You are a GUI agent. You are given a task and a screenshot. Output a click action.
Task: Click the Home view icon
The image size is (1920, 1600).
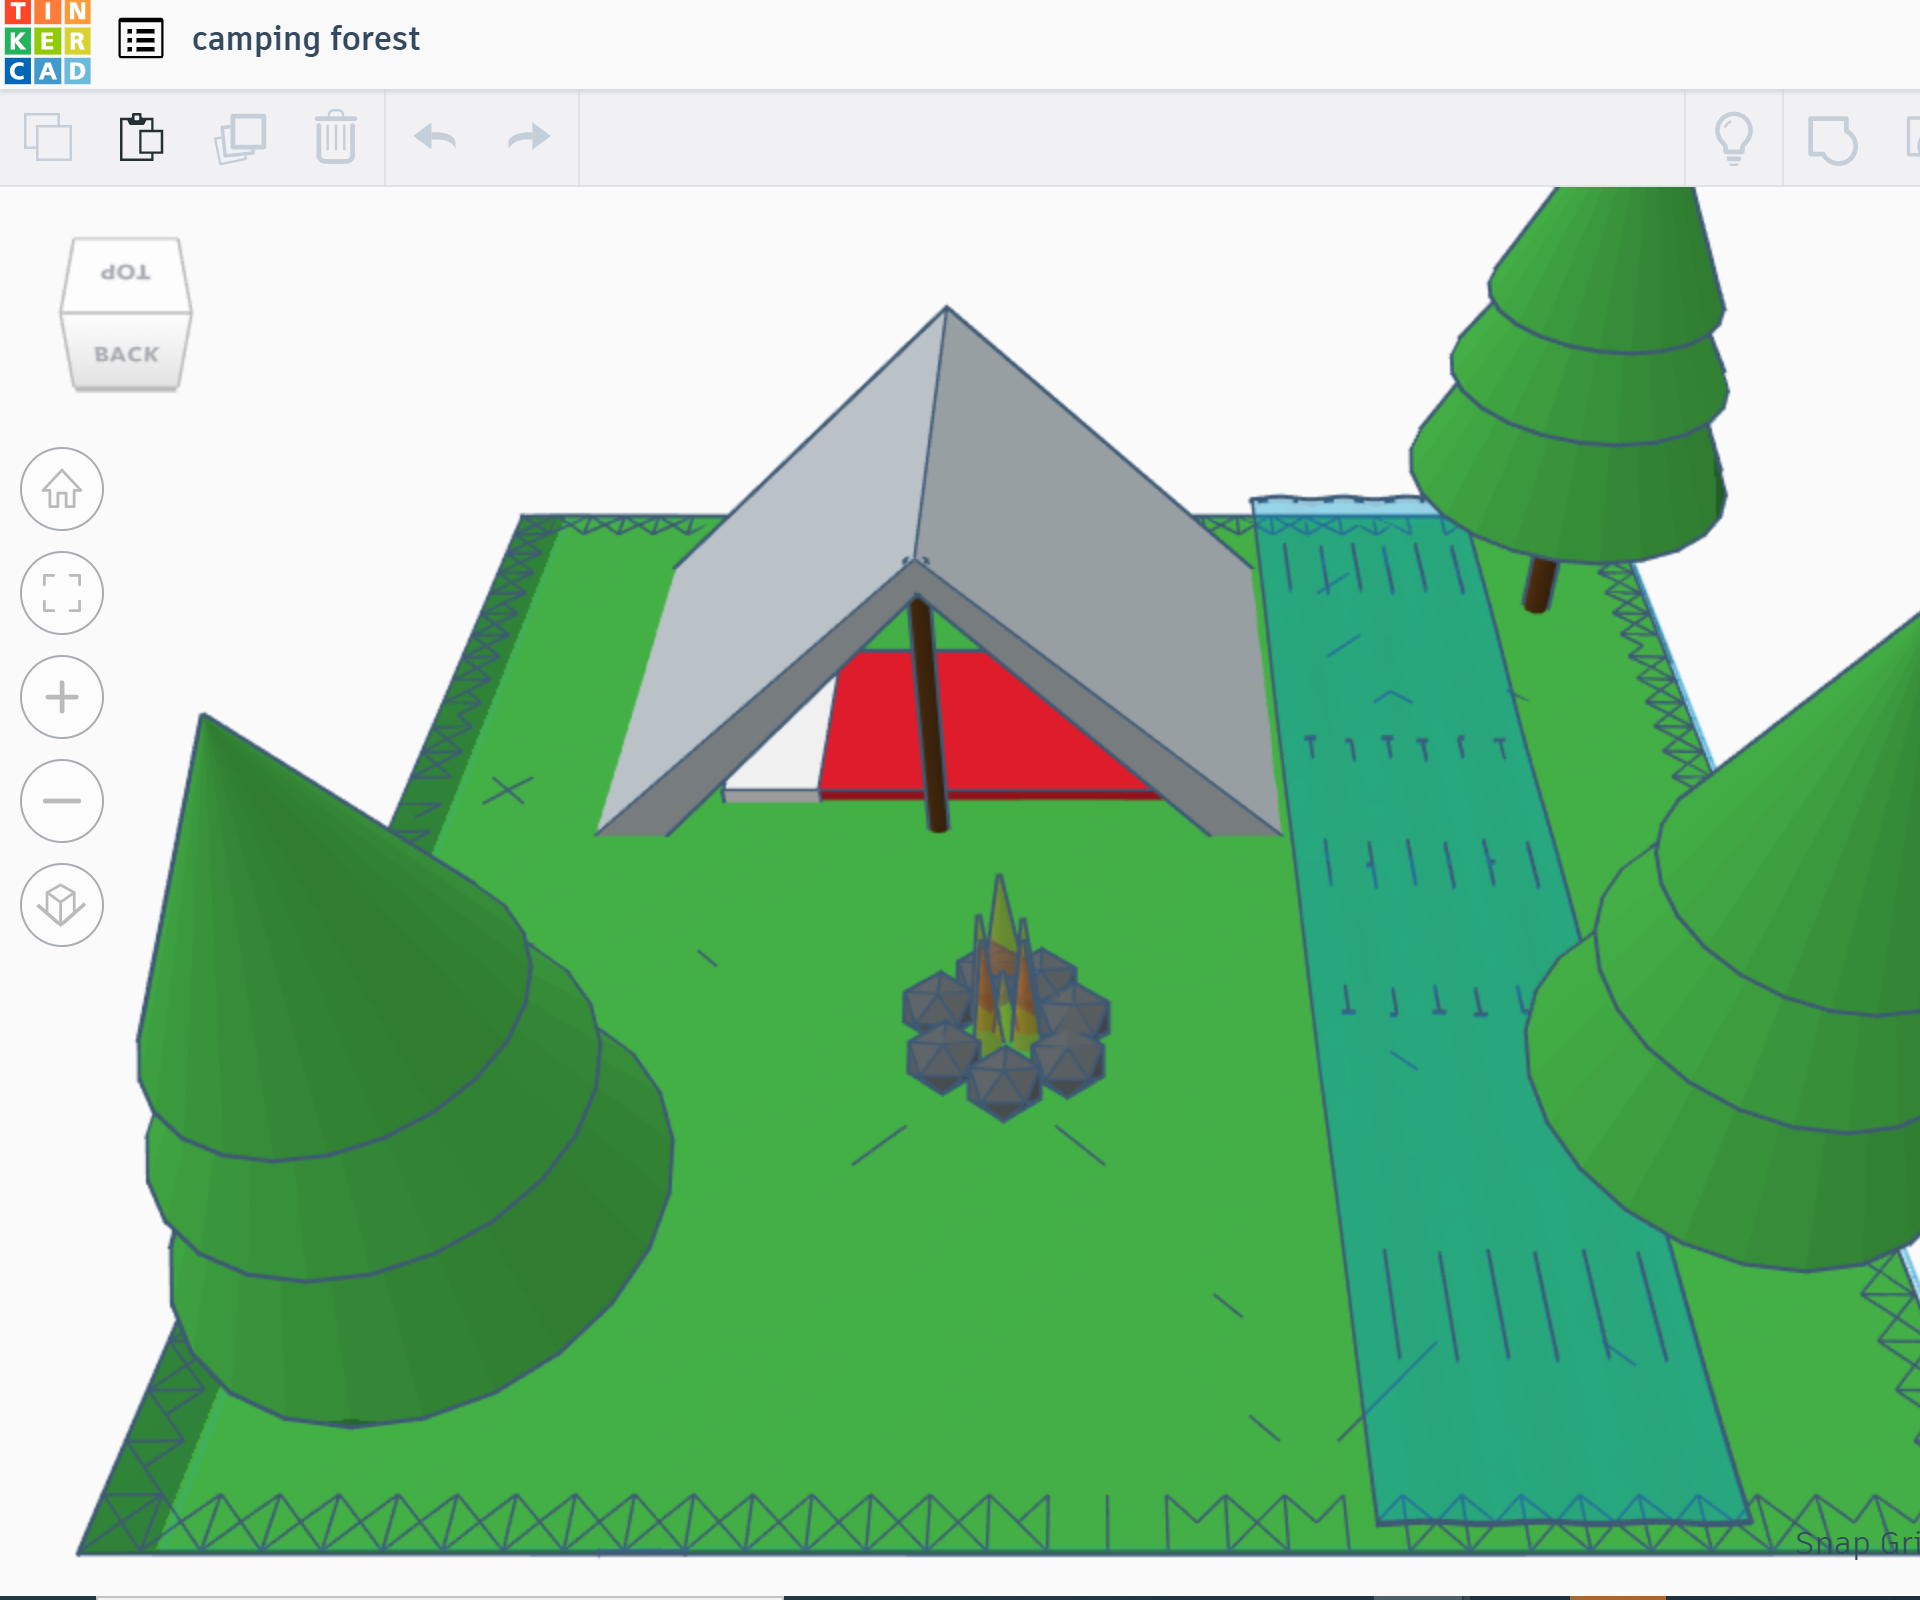[x=62, y=490]
